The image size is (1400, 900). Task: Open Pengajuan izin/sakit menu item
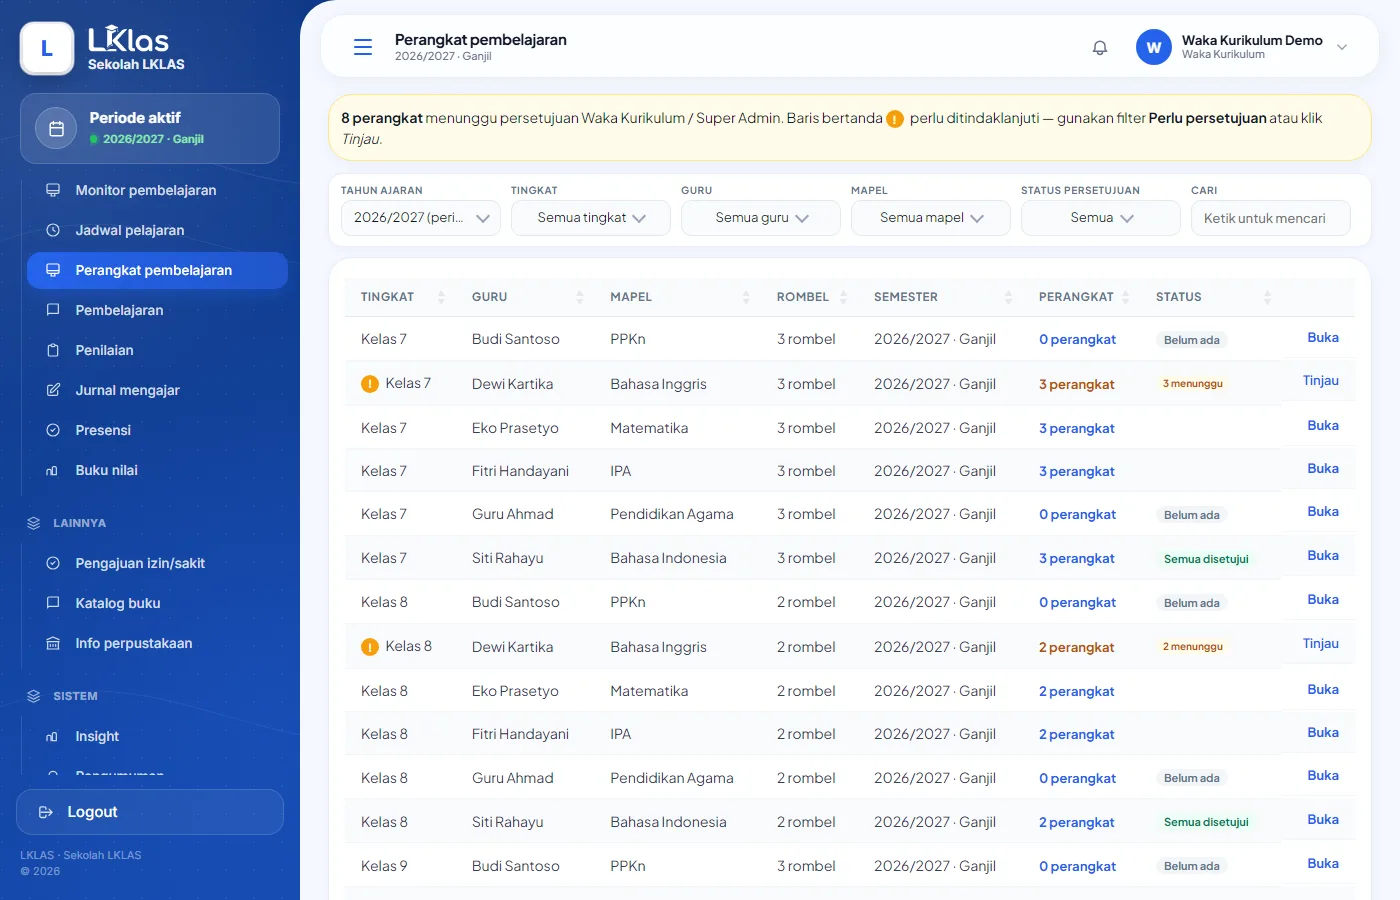point(157,563)
